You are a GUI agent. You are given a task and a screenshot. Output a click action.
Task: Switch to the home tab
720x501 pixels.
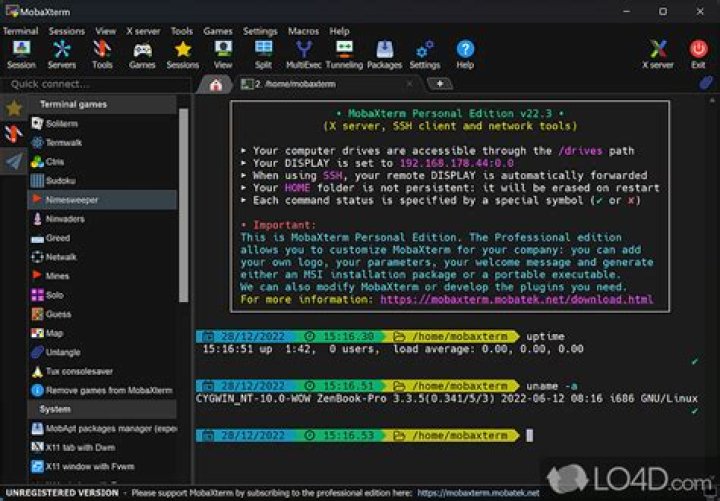tap(215, 84)
